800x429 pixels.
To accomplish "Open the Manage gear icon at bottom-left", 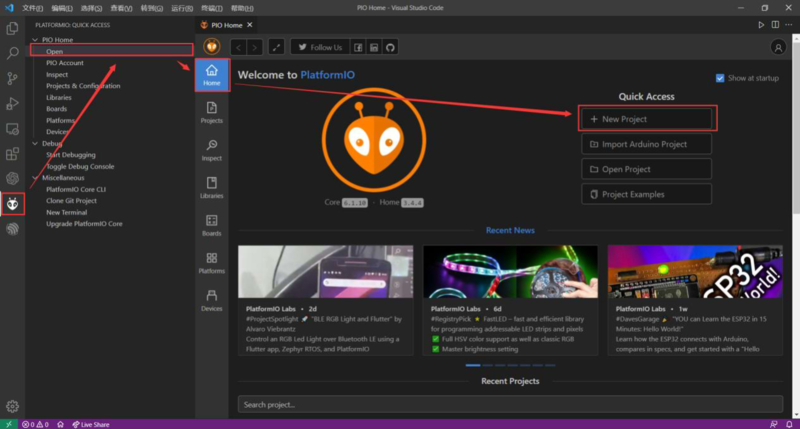I will pos(13,406).
